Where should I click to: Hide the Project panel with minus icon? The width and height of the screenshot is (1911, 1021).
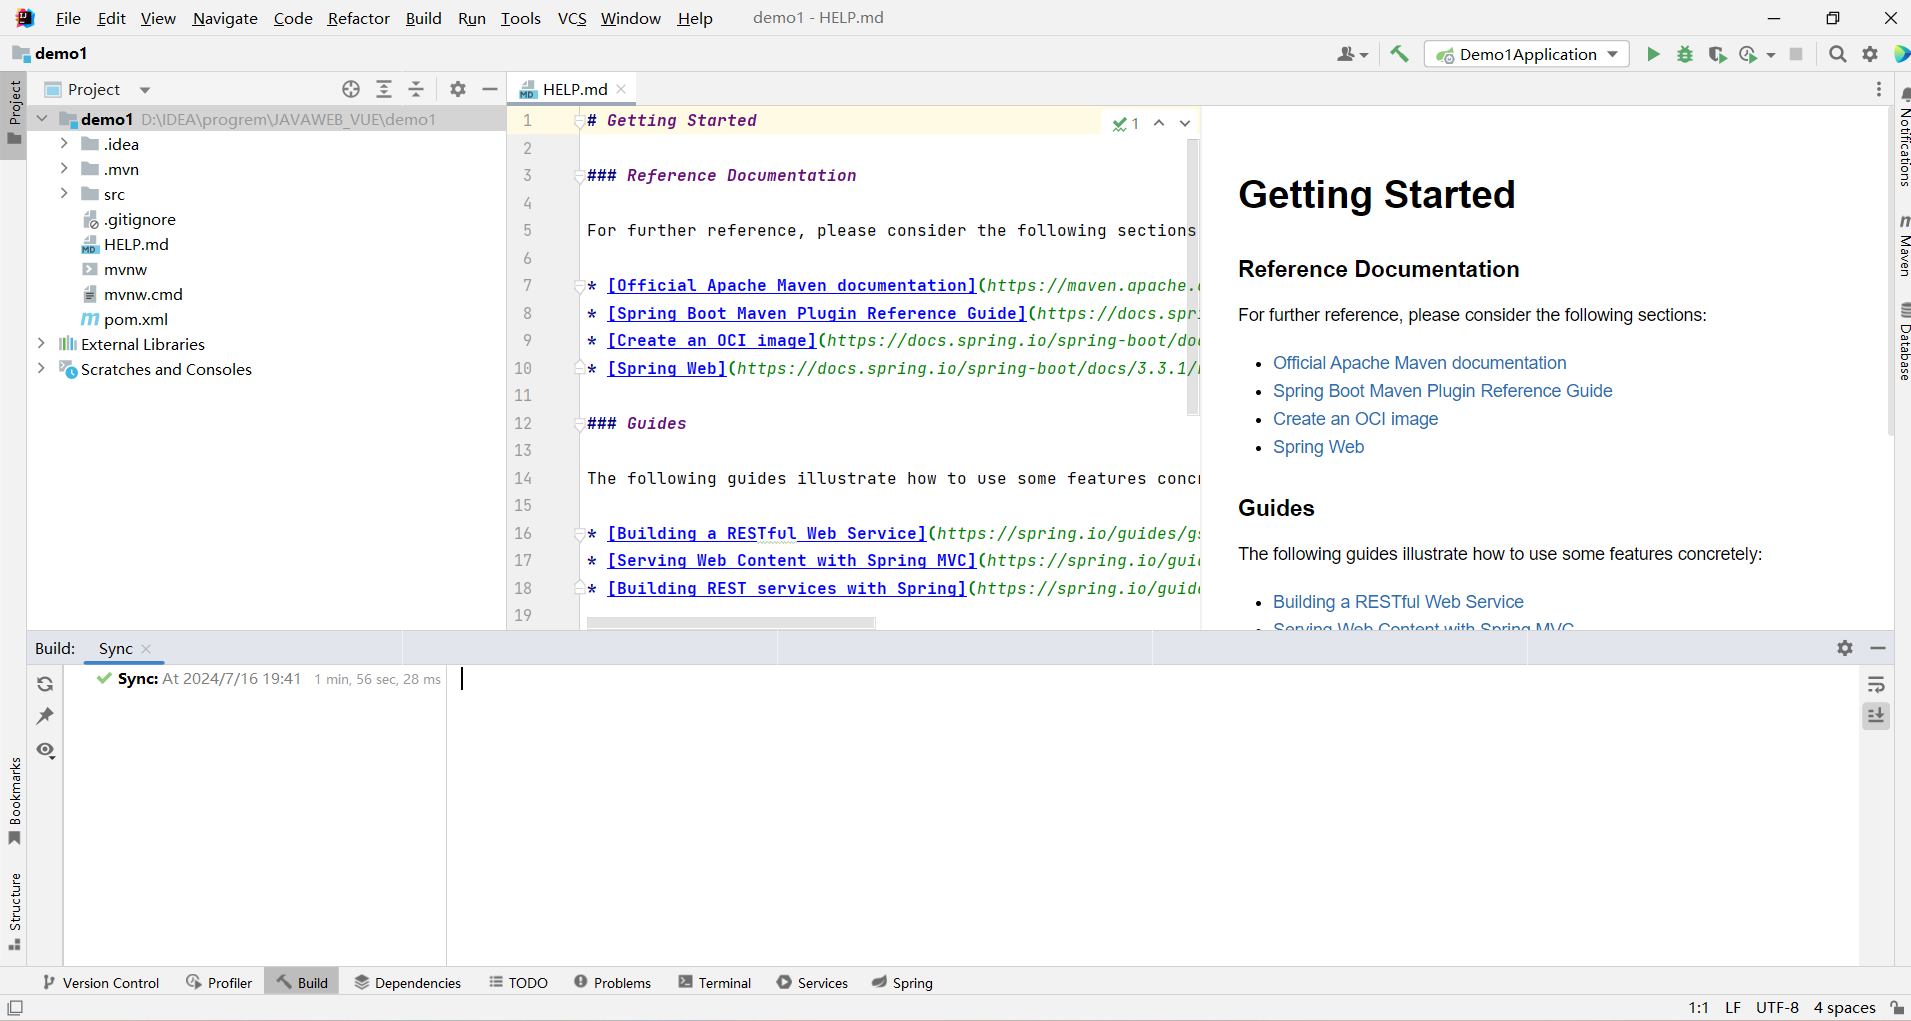[x=490, y=89]
